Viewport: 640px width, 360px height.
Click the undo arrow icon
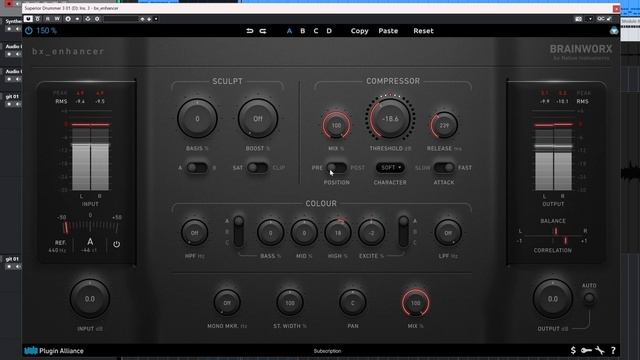tap(250, 31)
